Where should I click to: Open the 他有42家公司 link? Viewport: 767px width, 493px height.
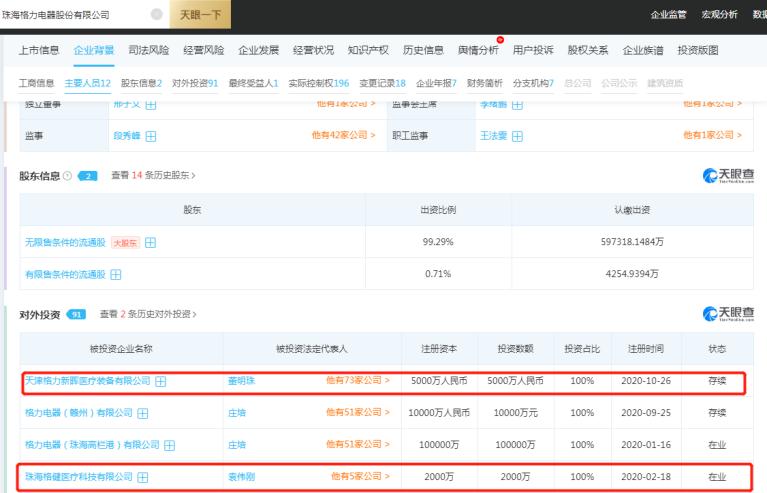[x=343, y=135]
